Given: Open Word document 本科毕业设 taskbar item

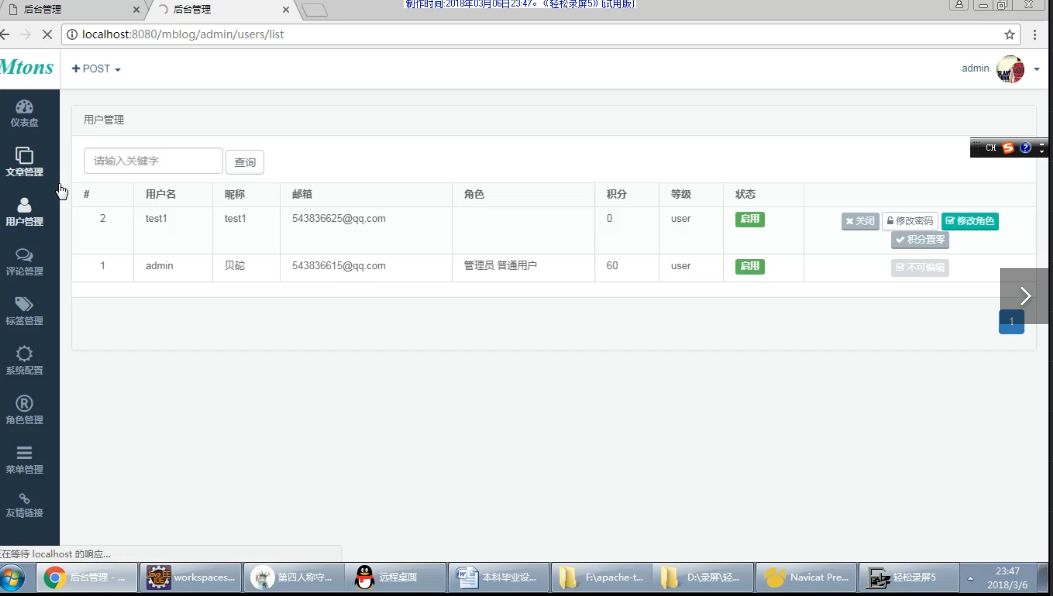Looking at the screenshot, I should (x=498, y=577).
